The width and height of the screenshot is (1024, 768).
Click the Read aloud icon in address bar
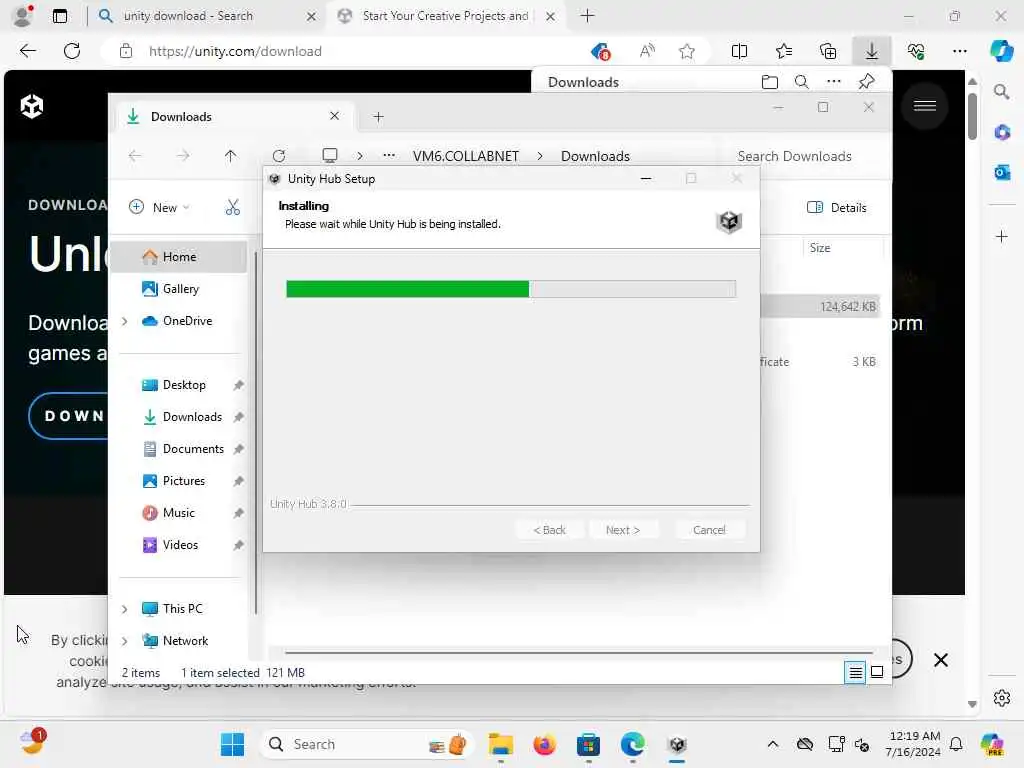click(x=647, y=51)
